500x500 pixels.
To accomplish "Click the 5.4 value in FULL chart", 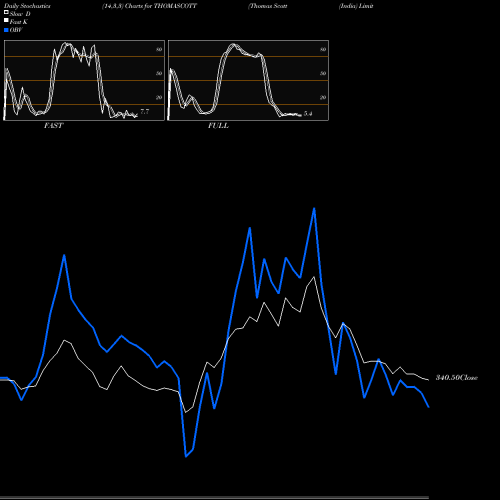I will click(x=308, y=114).
